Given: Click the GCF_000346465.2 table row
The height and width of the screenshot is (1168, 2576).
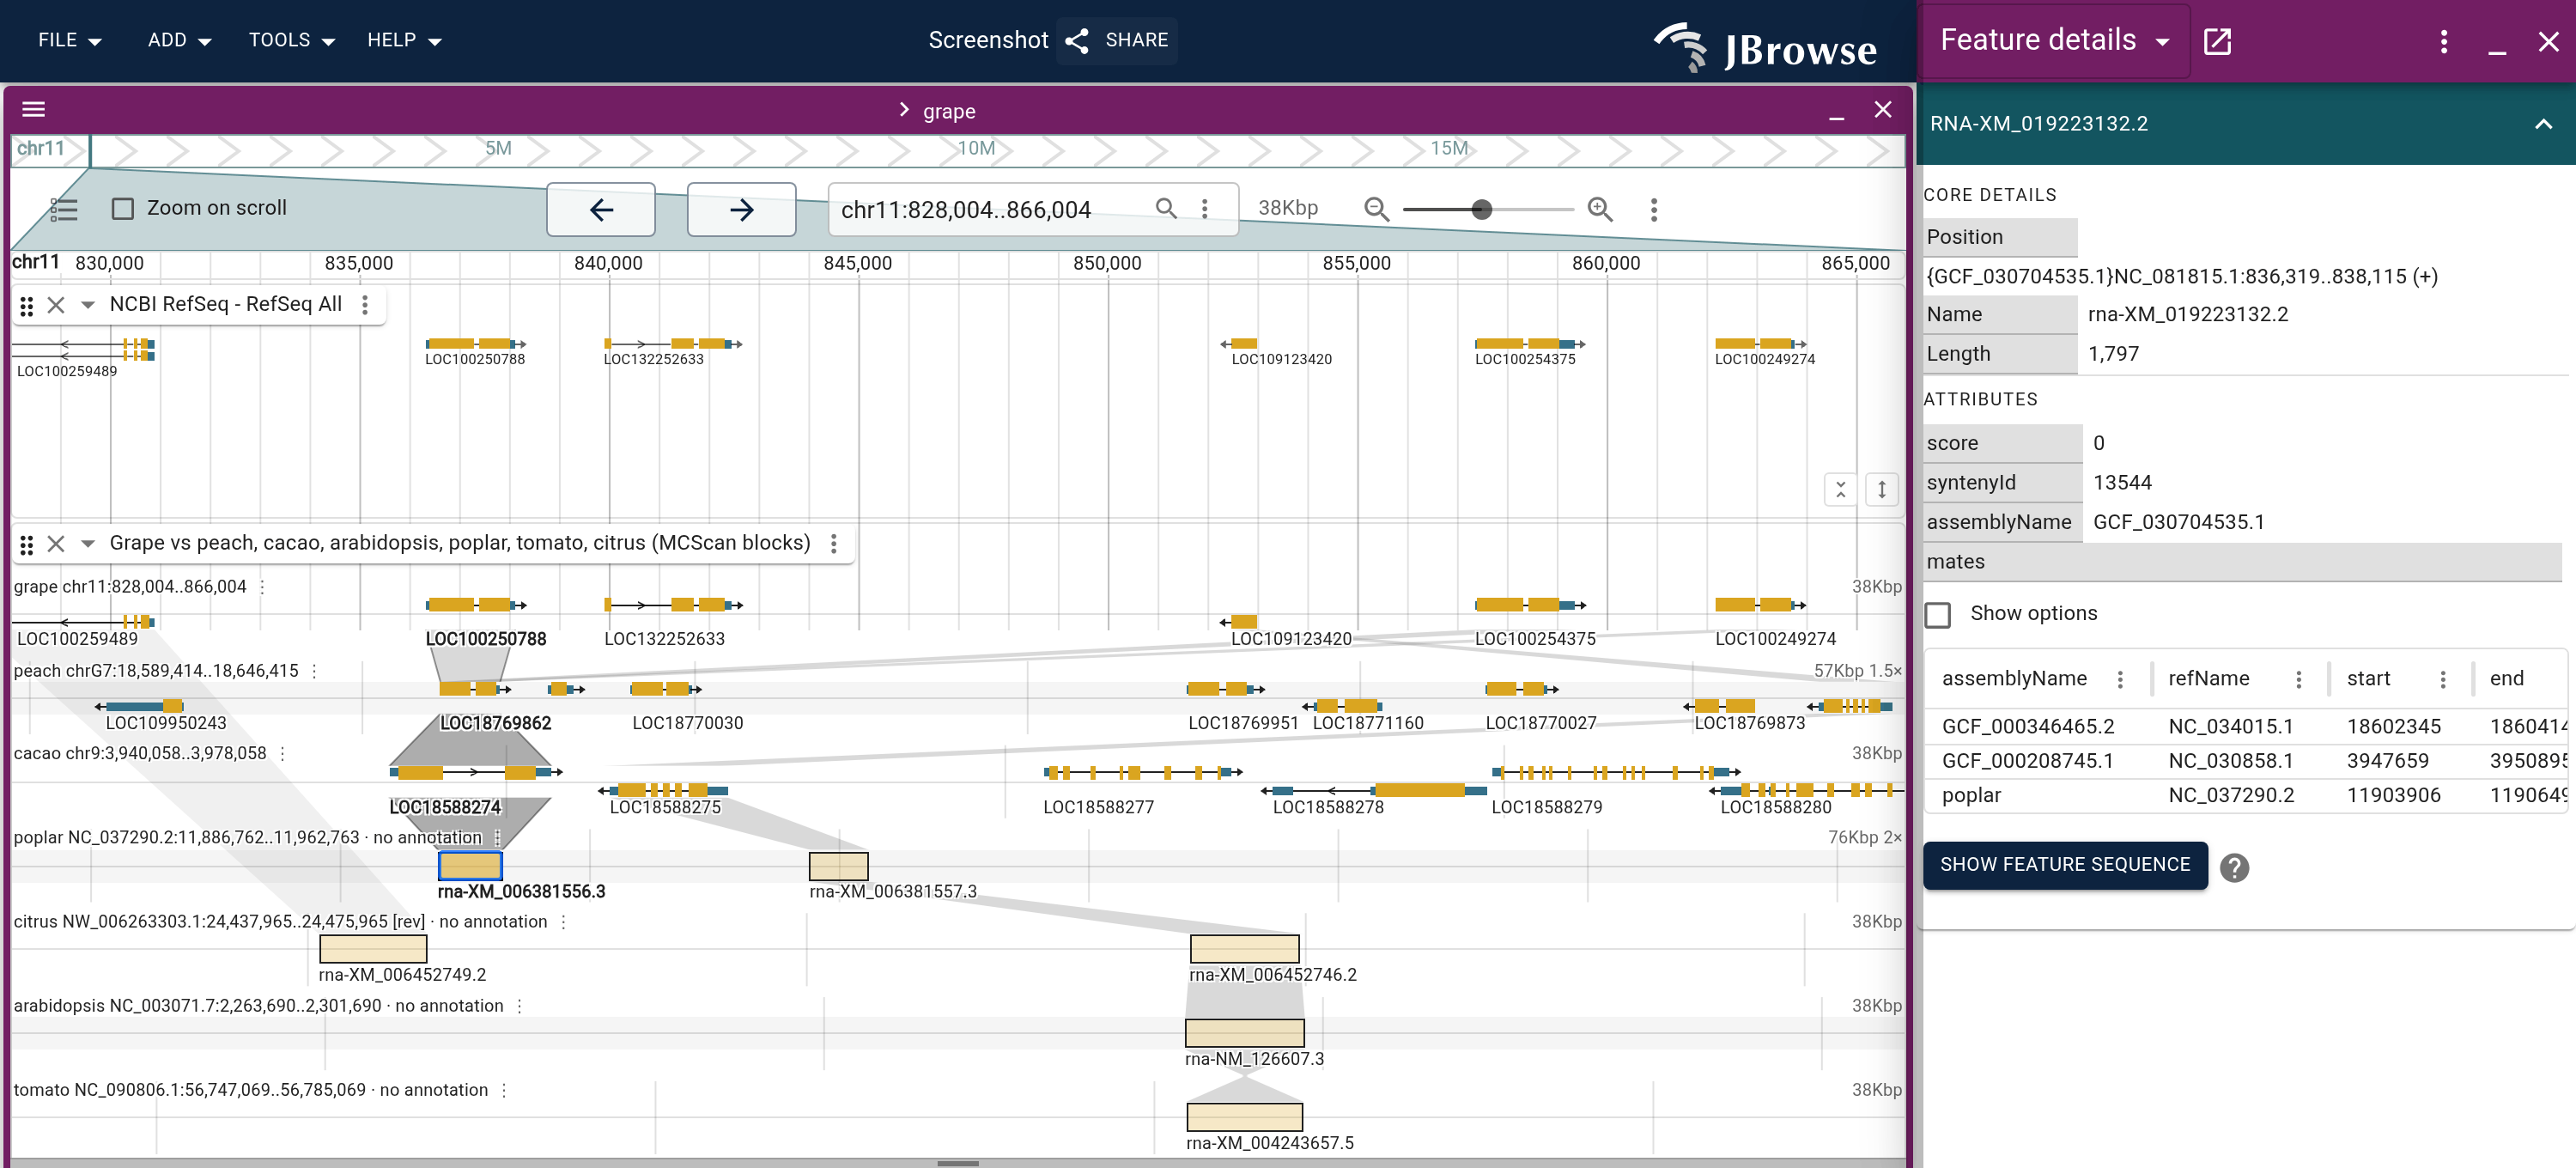Looking at the screenshot, I should 2245,727.
